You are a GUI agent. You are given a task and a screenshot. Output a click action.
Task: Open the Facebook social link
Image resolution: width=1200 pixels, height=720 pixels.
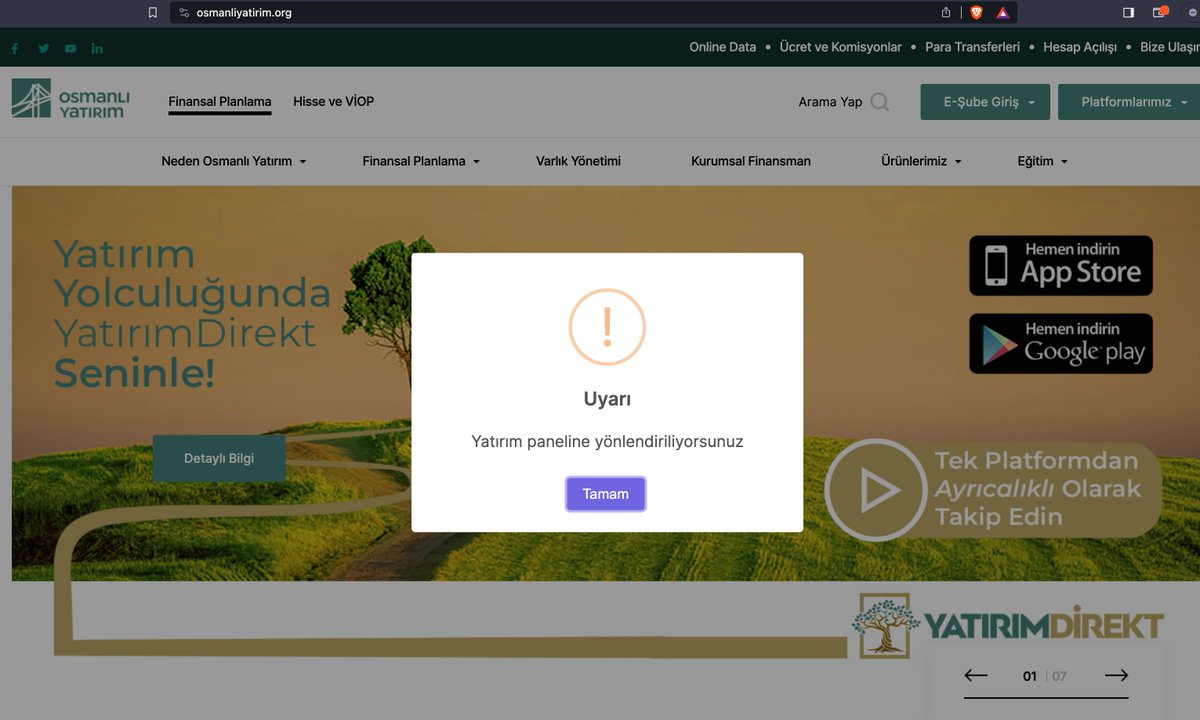[x=15, y=48]
